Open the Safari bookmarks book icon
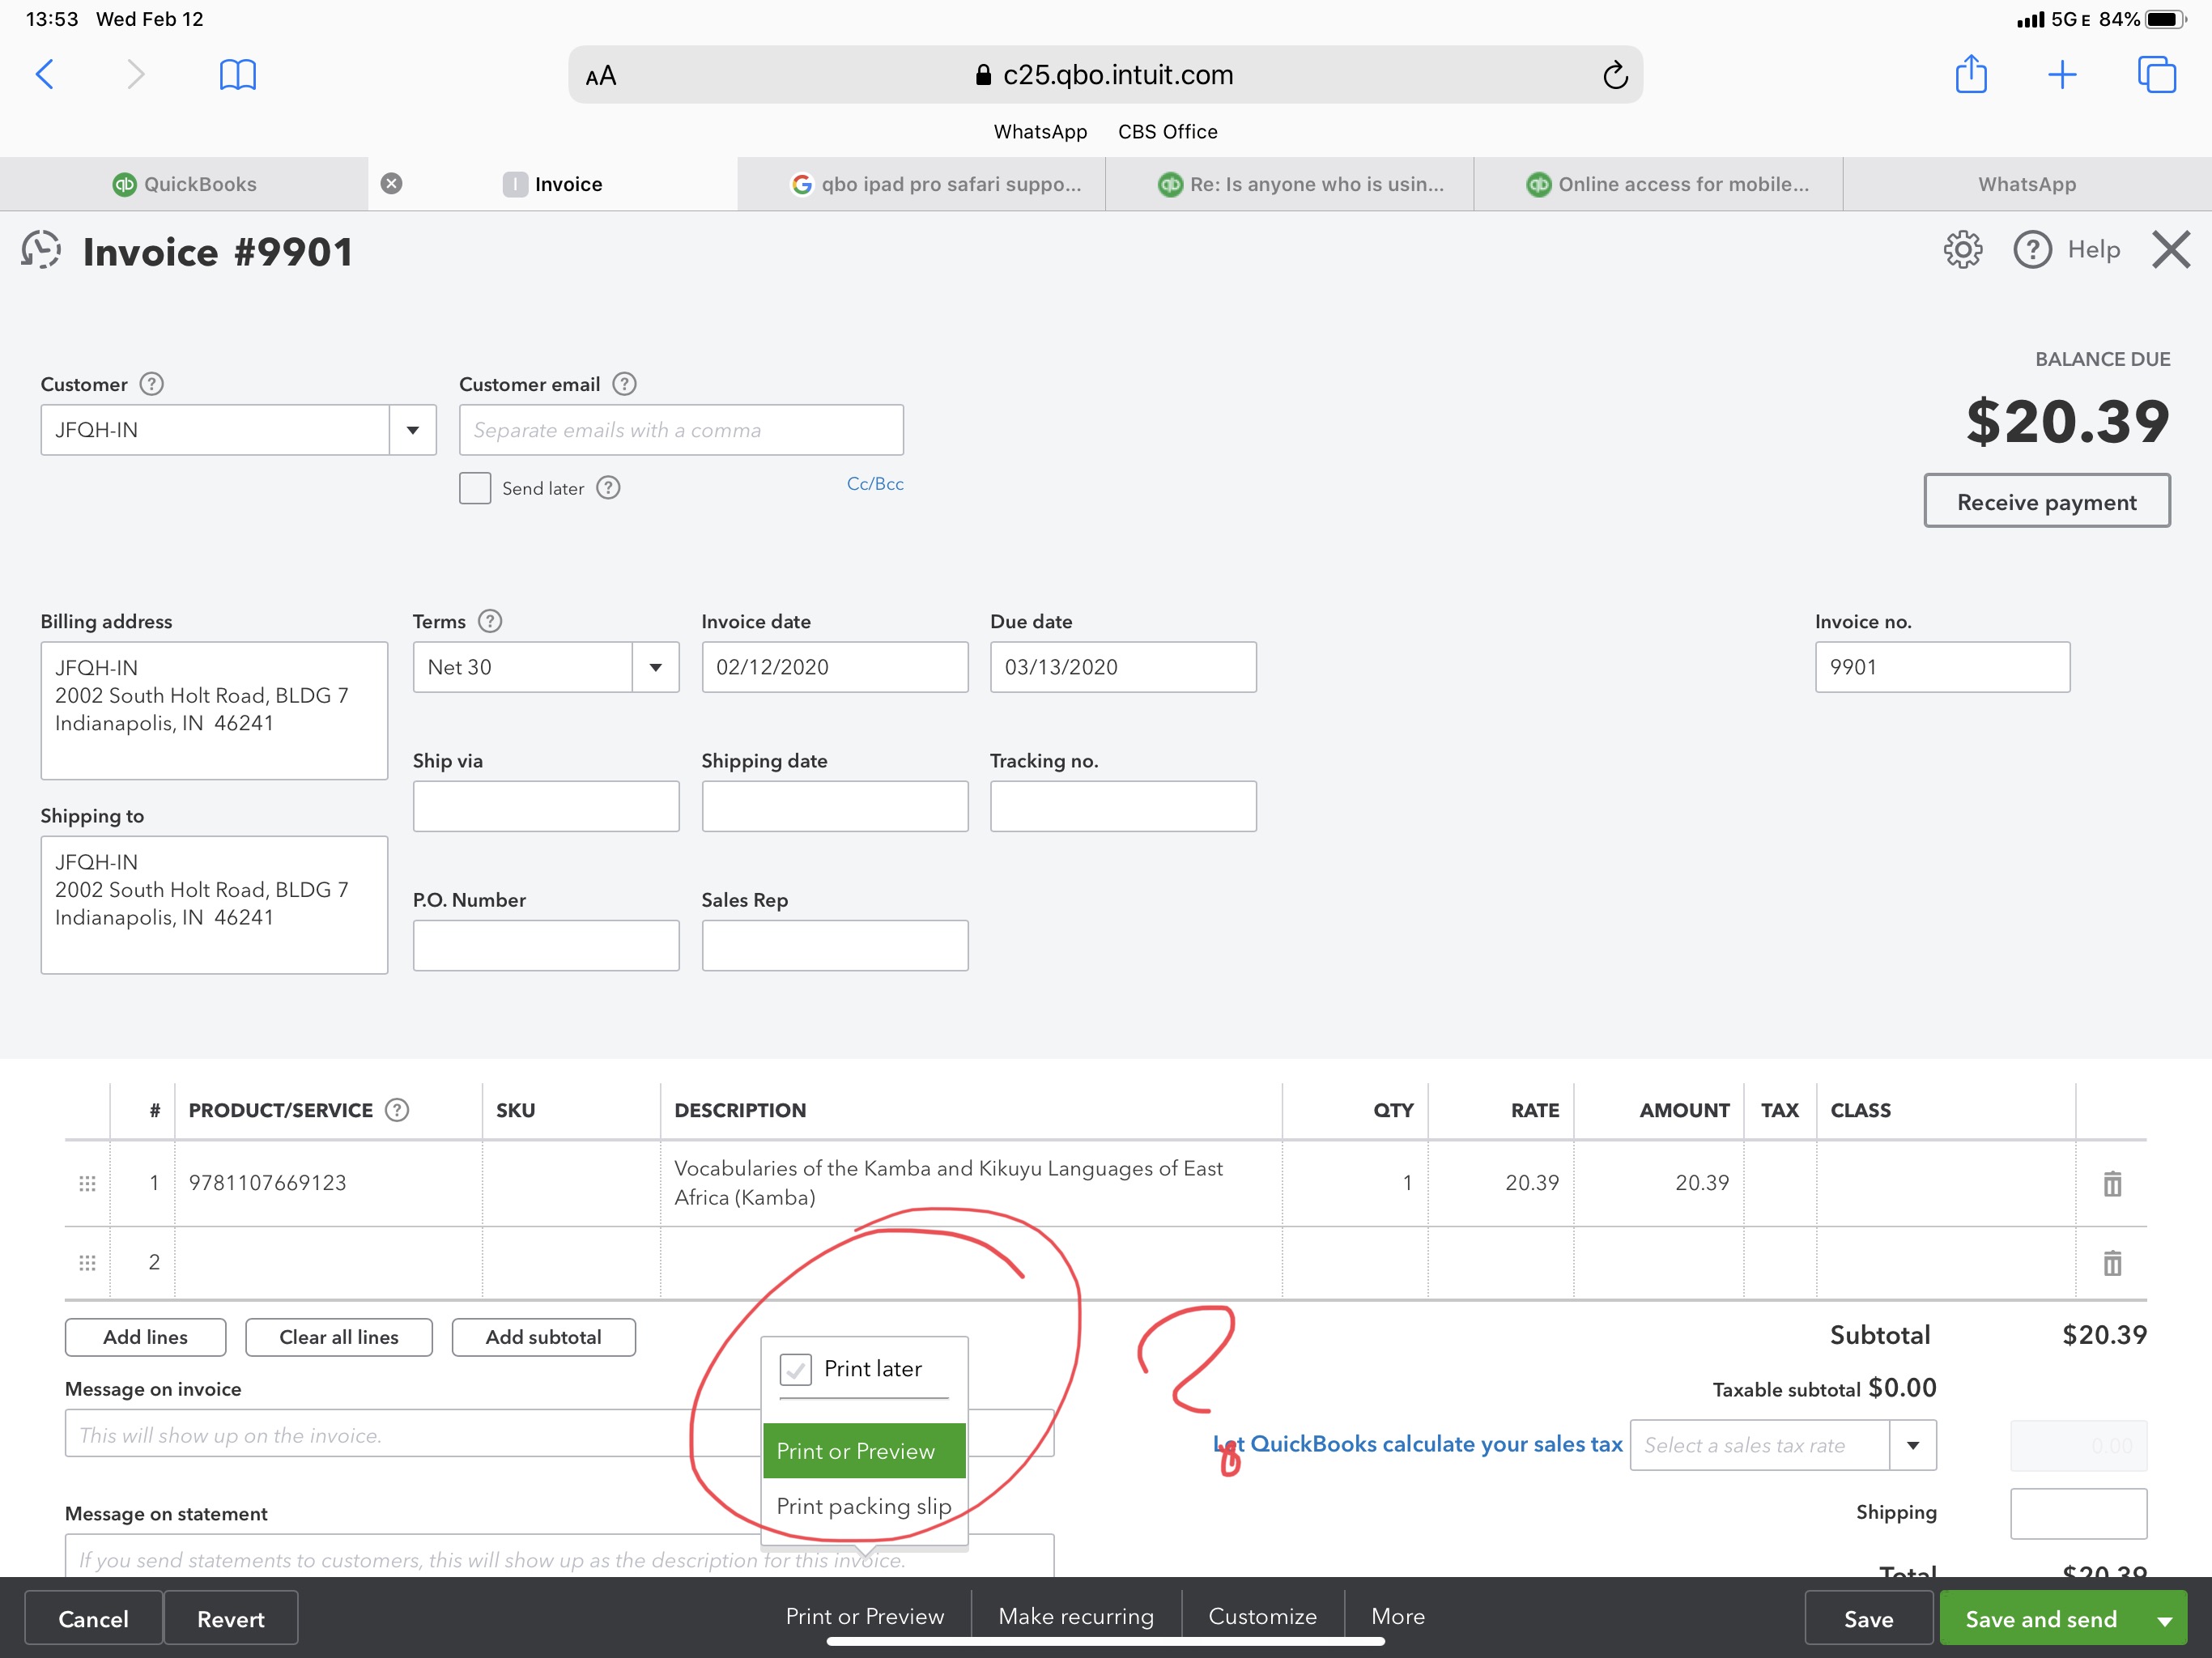The height and width of the screenshot is (1658, 2212). click(237, 75)
